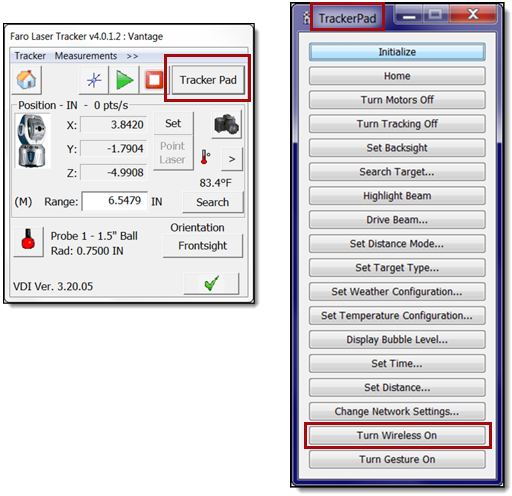Image resolution: width=512 pixels, height=496 pixels.
Task: Stop measurement with red stop icon
Action: pyautogui.click(x=154, y=80)
